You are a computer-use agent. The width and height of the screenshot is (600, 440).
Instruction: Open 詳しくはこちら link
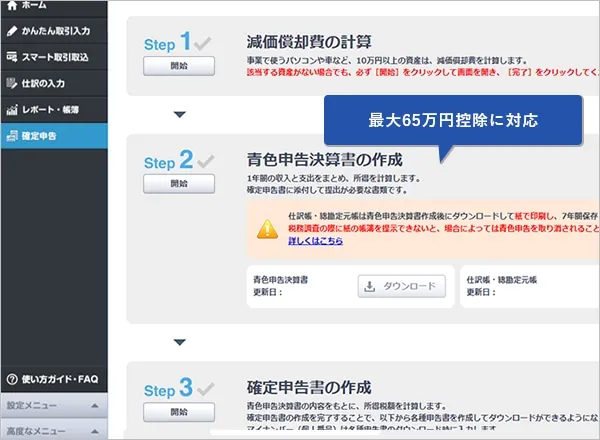tap(316, 241)
